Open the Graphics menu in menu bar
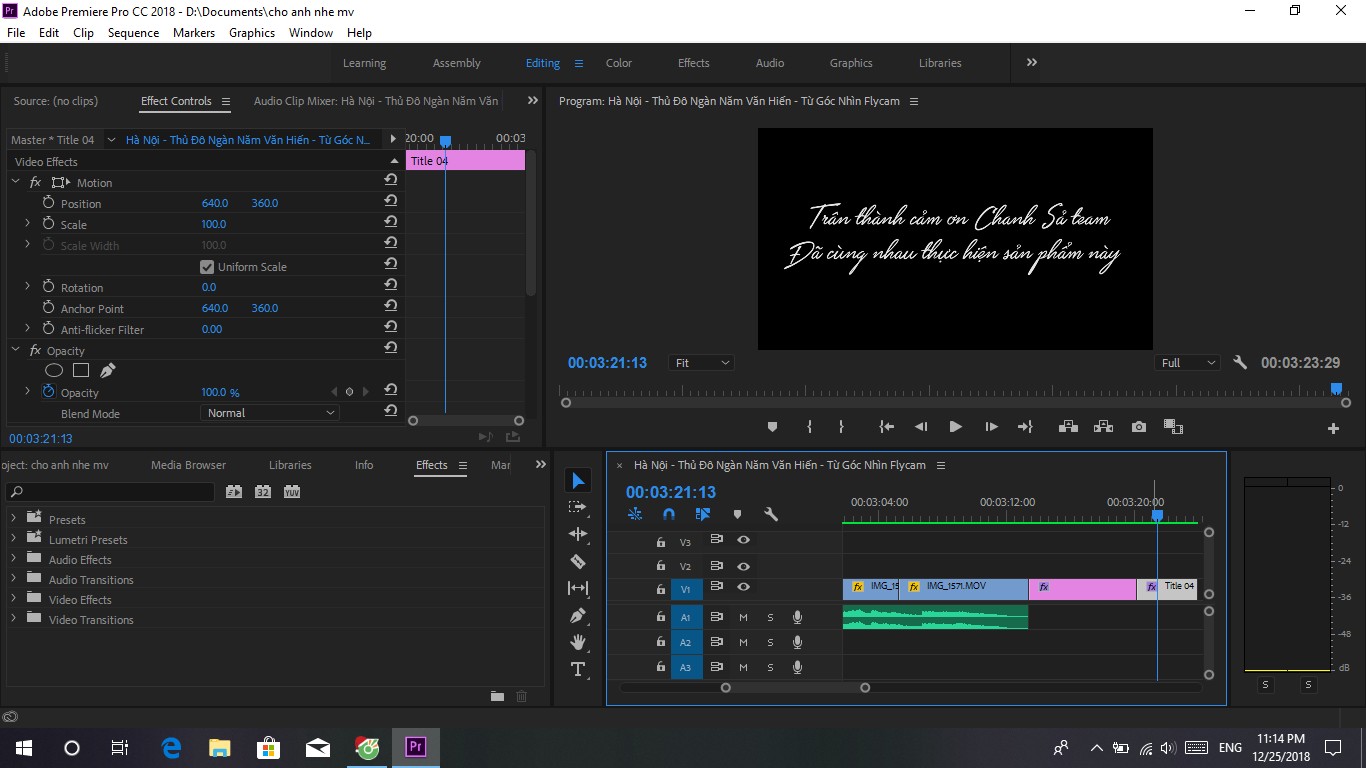The image size is (1366, 768). coord(252,33)
